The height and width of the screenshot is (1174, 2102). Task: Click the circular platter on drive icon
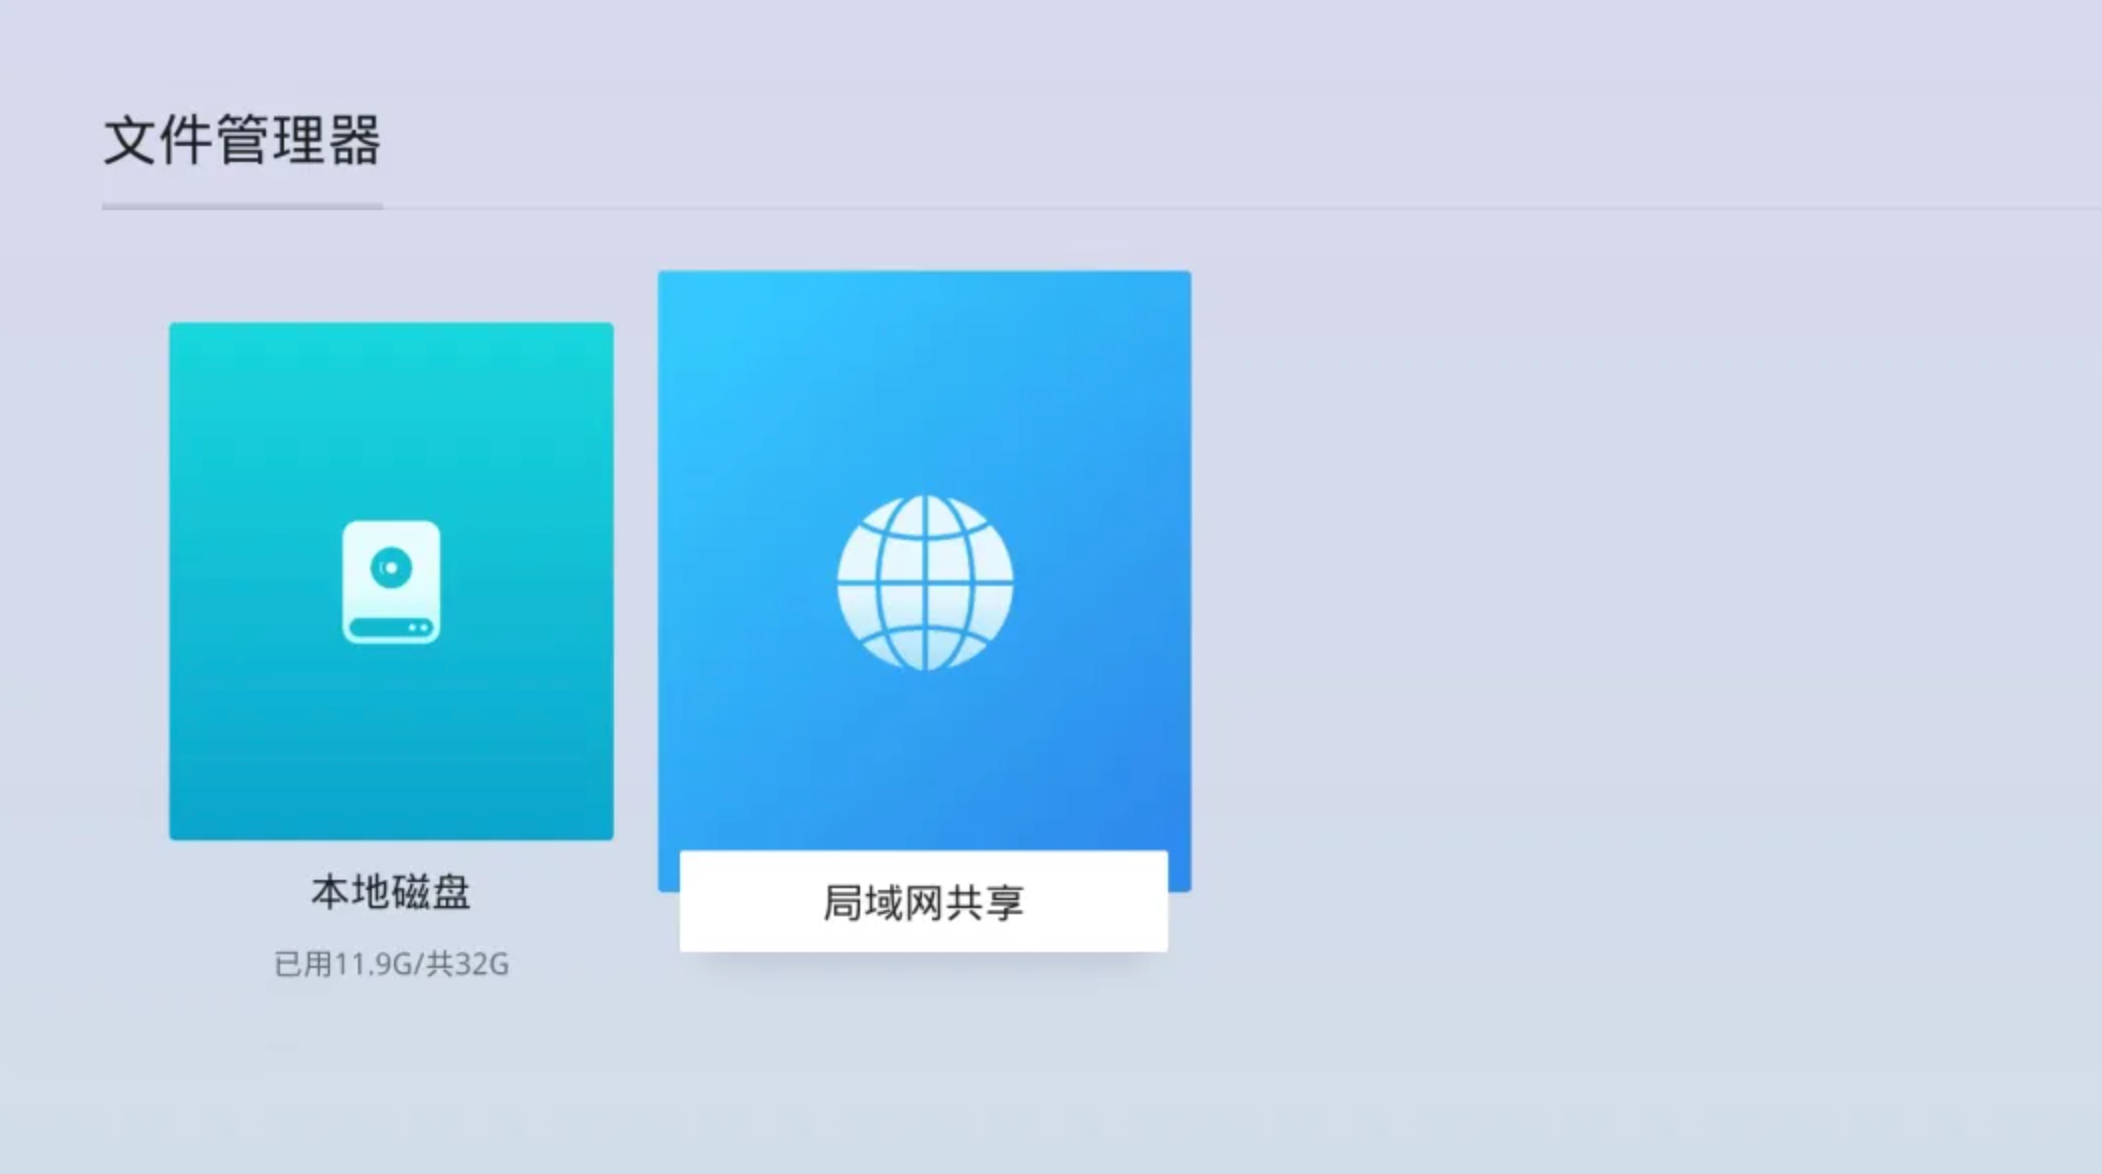click(x=391, y=568)
